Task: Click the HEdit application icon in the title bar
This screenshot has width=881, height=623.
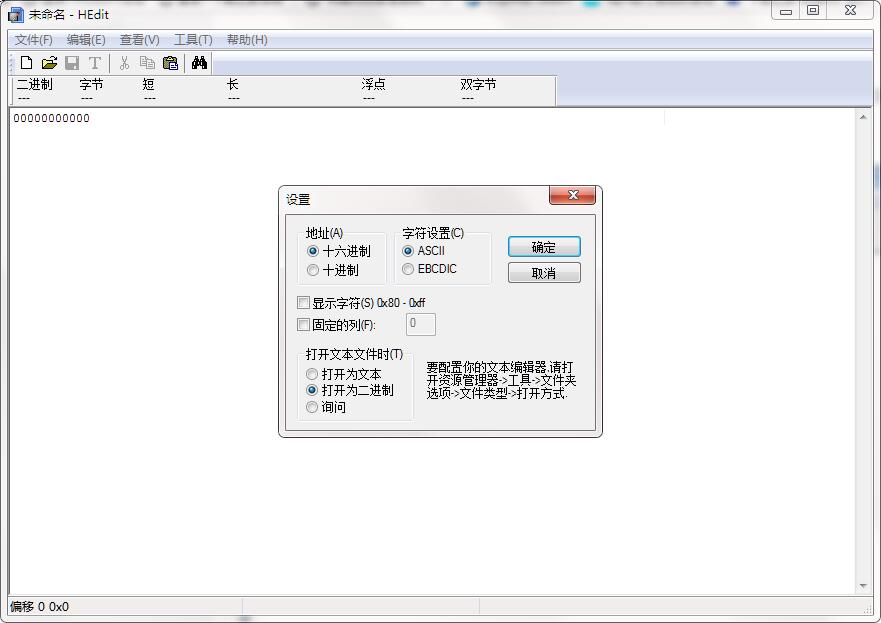Action: pyautogui.click(x=16, y=15)
